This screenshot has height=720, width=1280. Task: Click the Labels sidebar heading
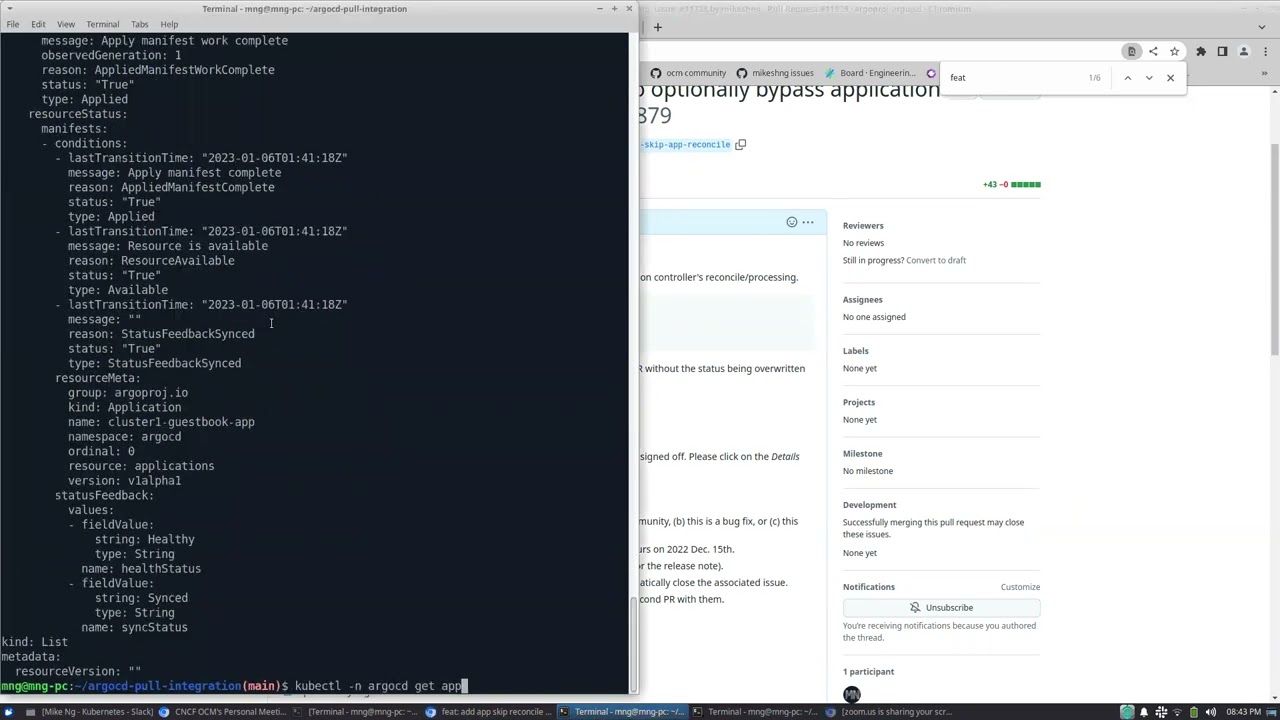pos(855,351)
